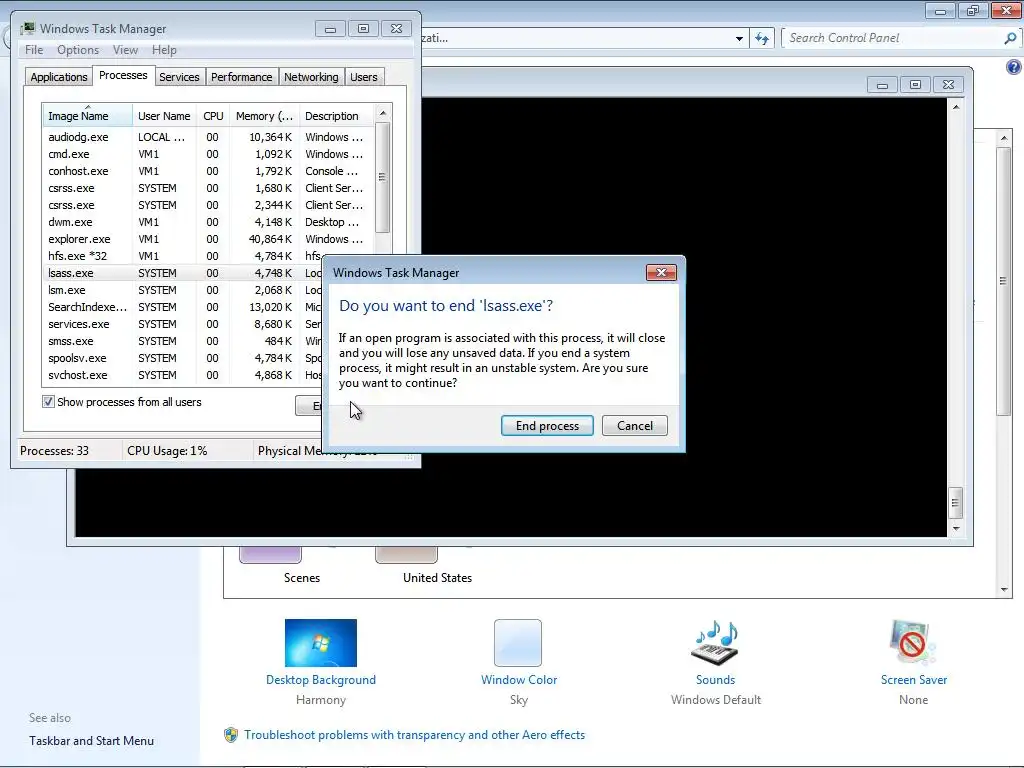Open the Desktop Background link
Screen dimensions: 1024x768
pyautogui.click(x=321, y=680)
